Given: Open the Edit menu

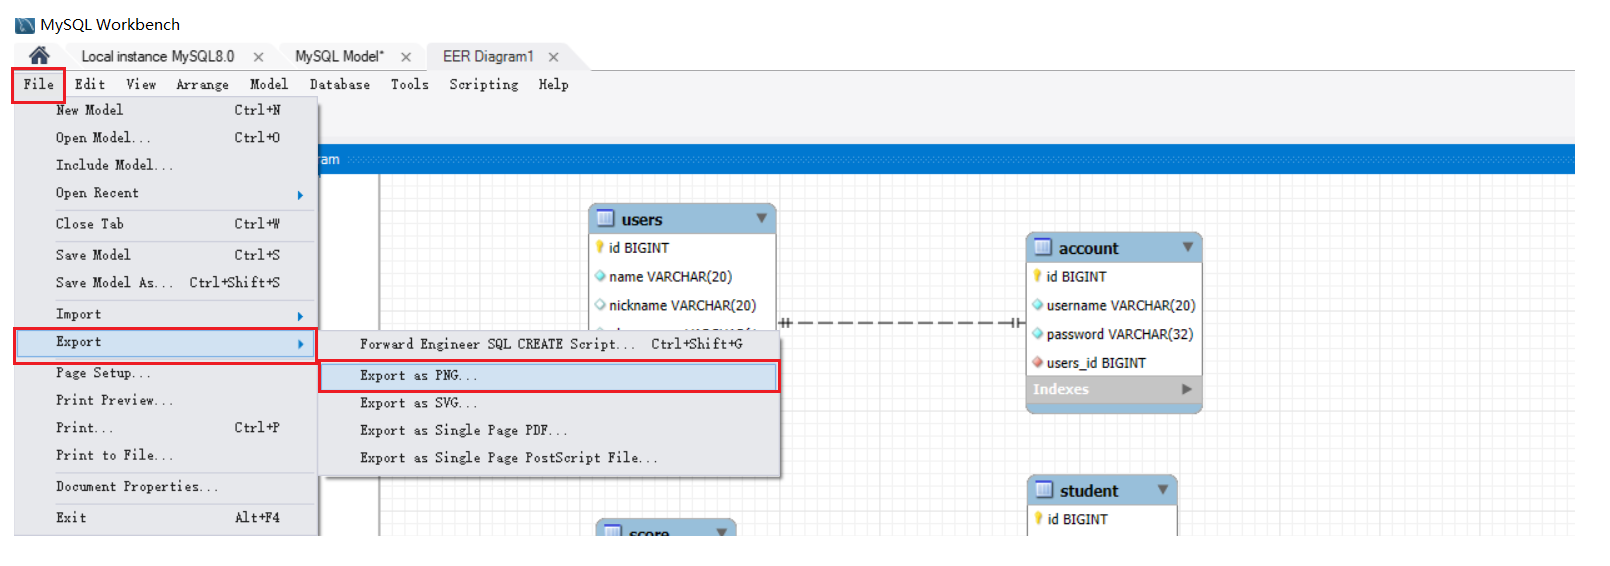Looking at the screenshot, I should (x=90, y=85).
